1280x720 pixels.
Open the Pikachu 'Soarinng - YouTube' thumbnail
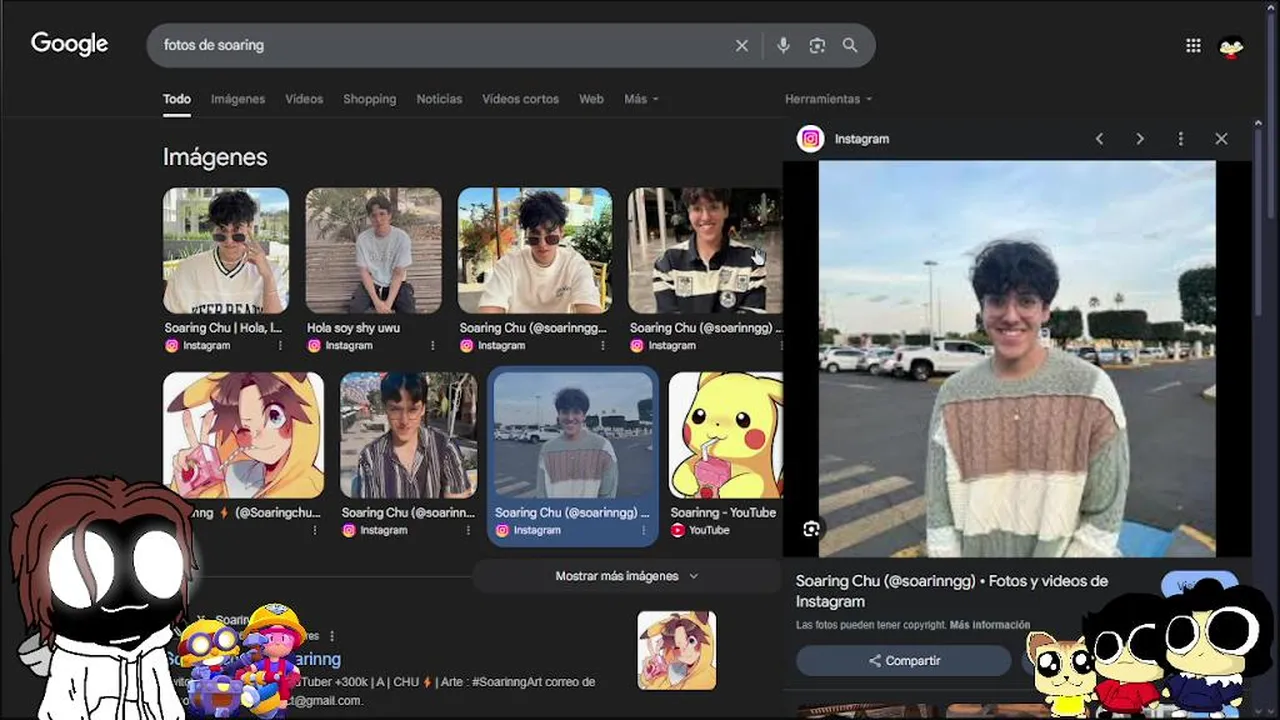725,435
